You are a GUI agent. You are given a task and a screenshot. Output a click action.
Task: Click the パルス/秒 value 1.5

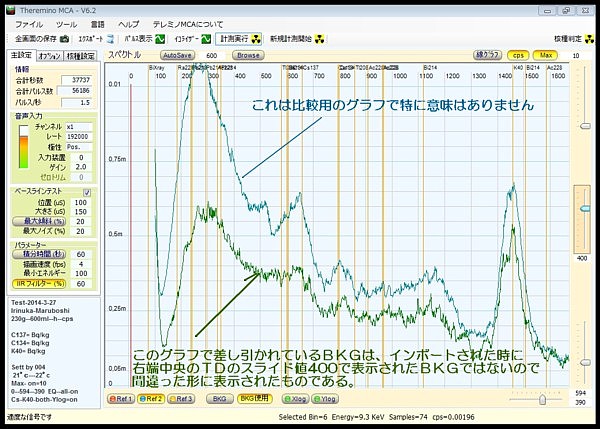[77, 103]
